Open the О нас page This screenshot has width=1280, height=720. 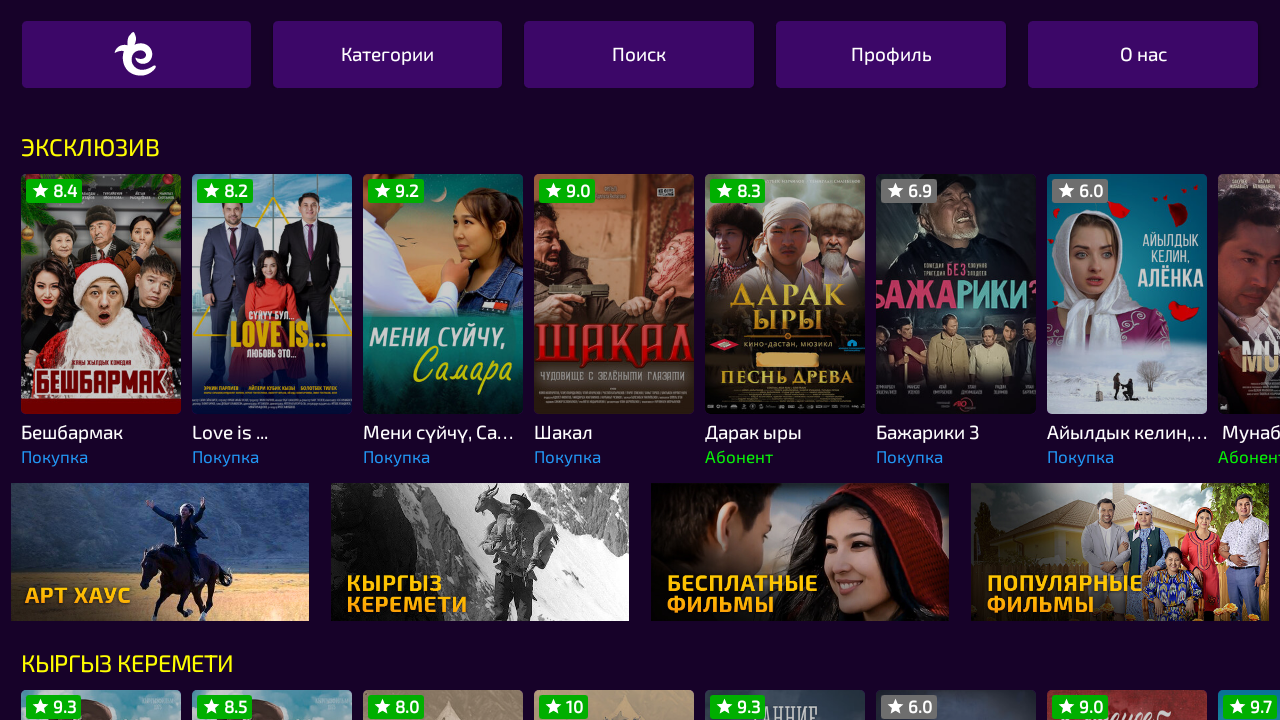pyautogui.click(x=1143, y=54)
